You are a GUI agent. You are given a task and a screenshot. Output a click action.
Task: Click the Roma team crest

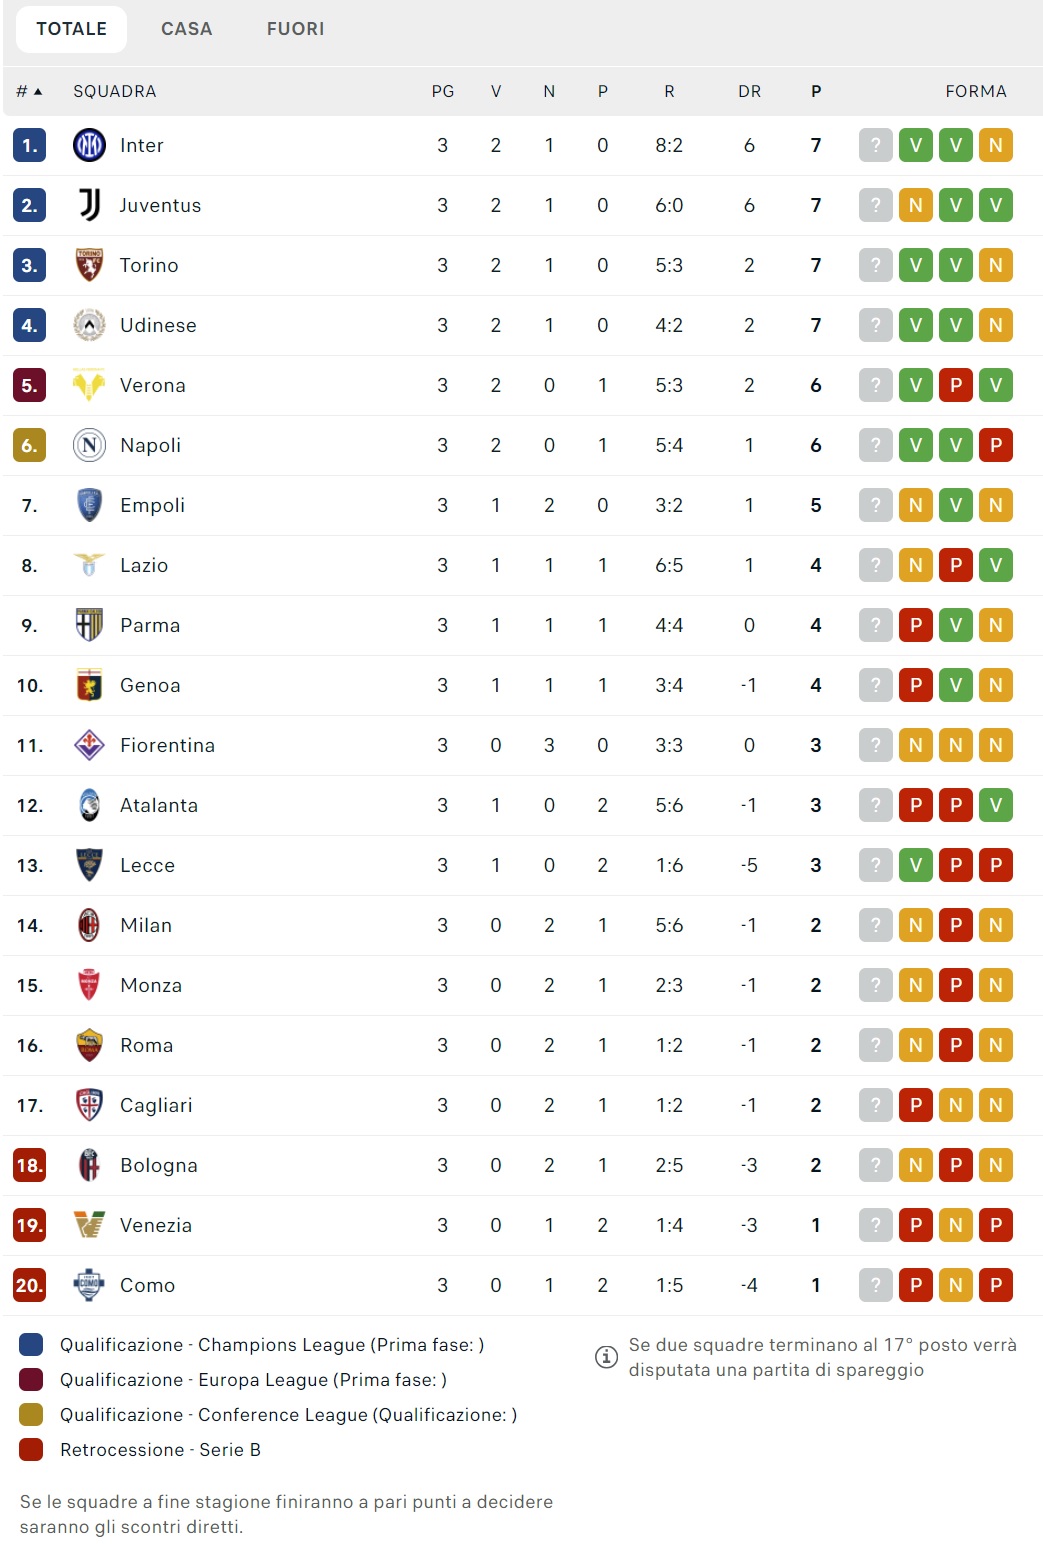[x=89, y=1045]
